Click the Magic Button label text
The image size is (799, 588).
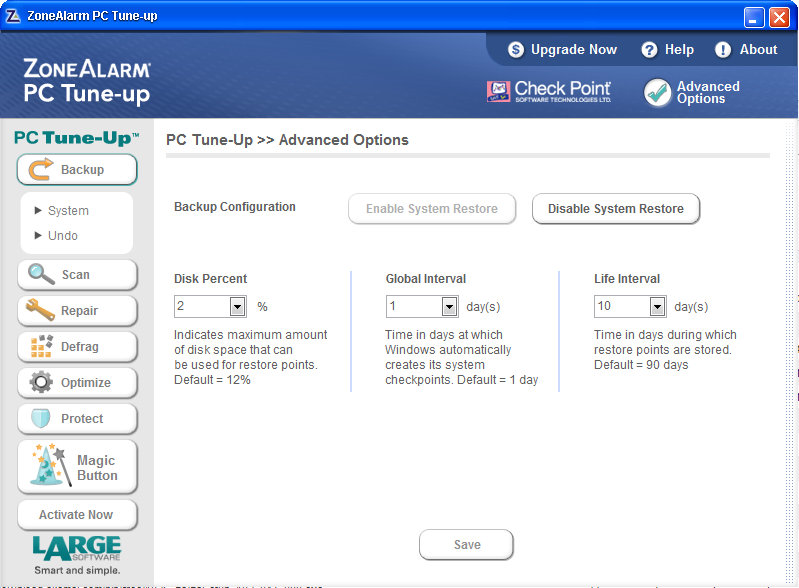tap(97, 468)
